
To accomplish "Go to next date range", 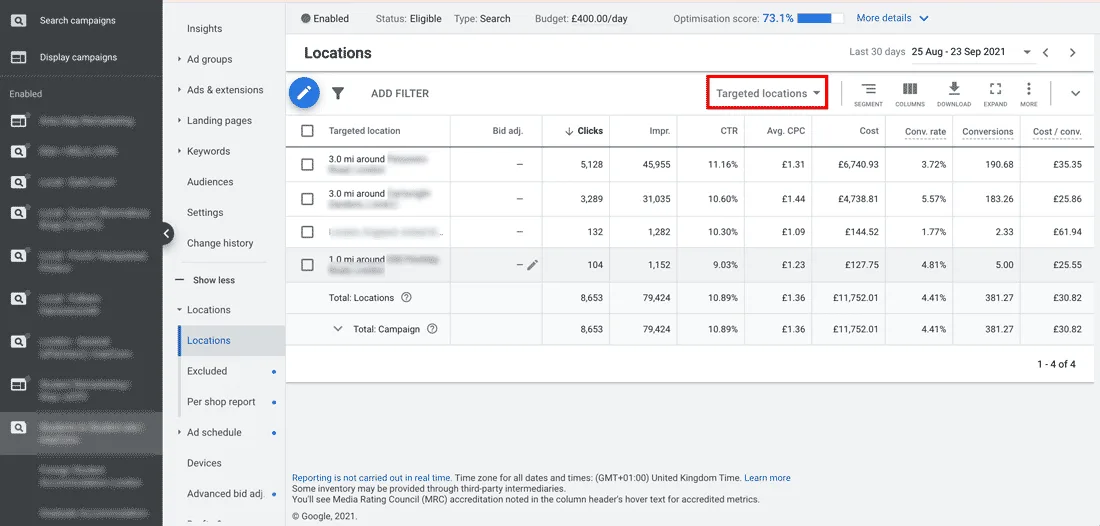I will (1073, 53).
